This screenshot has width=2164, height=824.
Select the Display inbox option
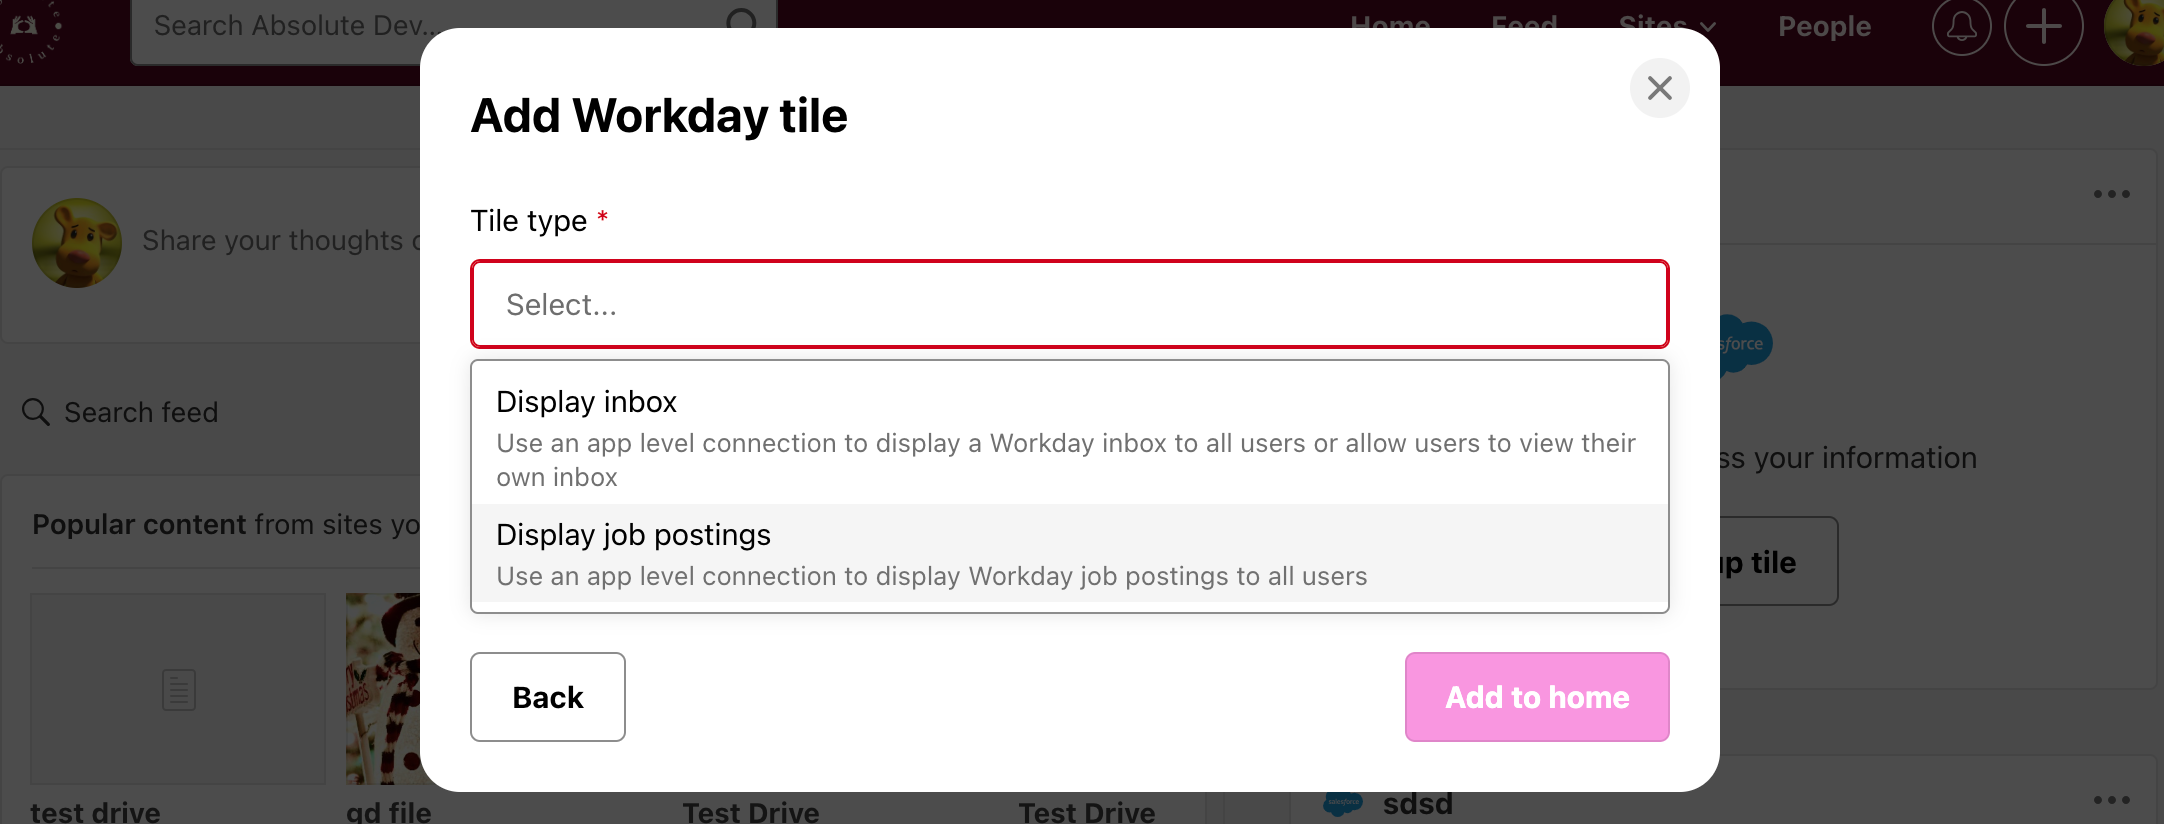[x=1069, y=436]
